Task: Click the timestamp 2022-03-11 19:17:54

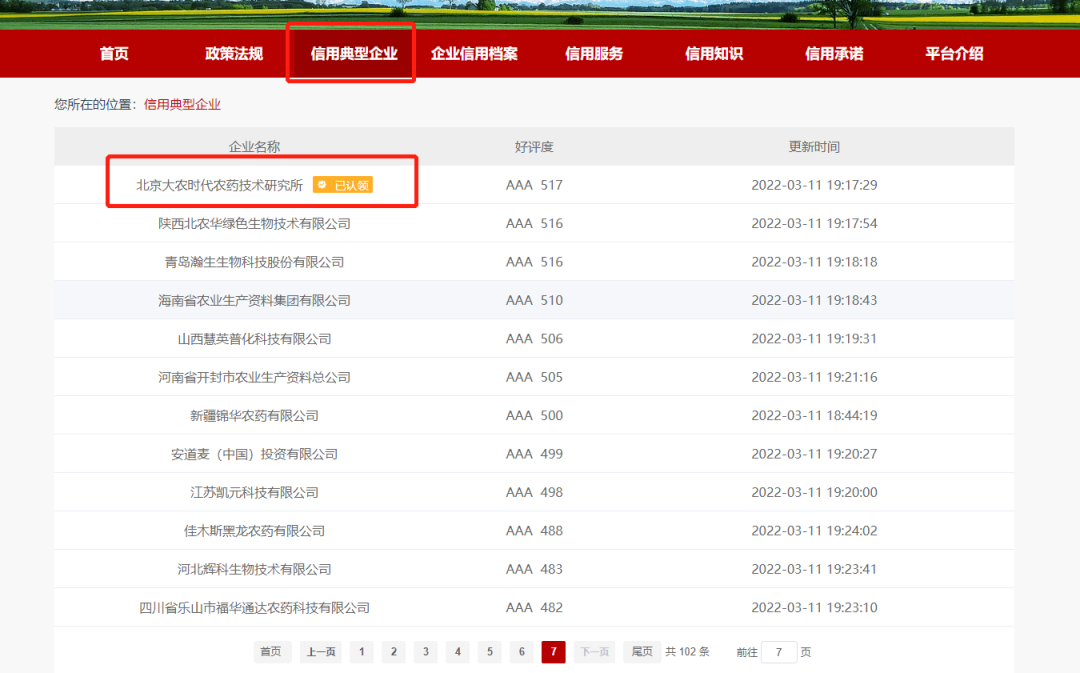Action: tap(814, 223)
